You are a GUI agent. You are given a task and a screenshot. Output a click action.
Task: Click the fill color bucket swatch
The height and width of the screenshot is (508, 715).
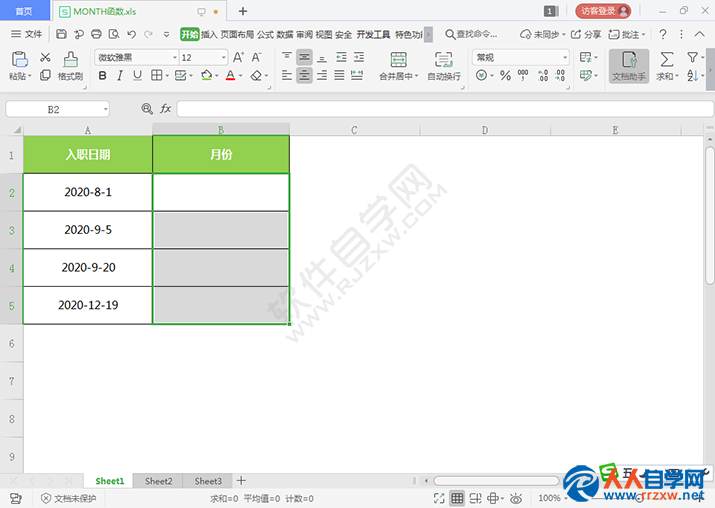(207, 75)
